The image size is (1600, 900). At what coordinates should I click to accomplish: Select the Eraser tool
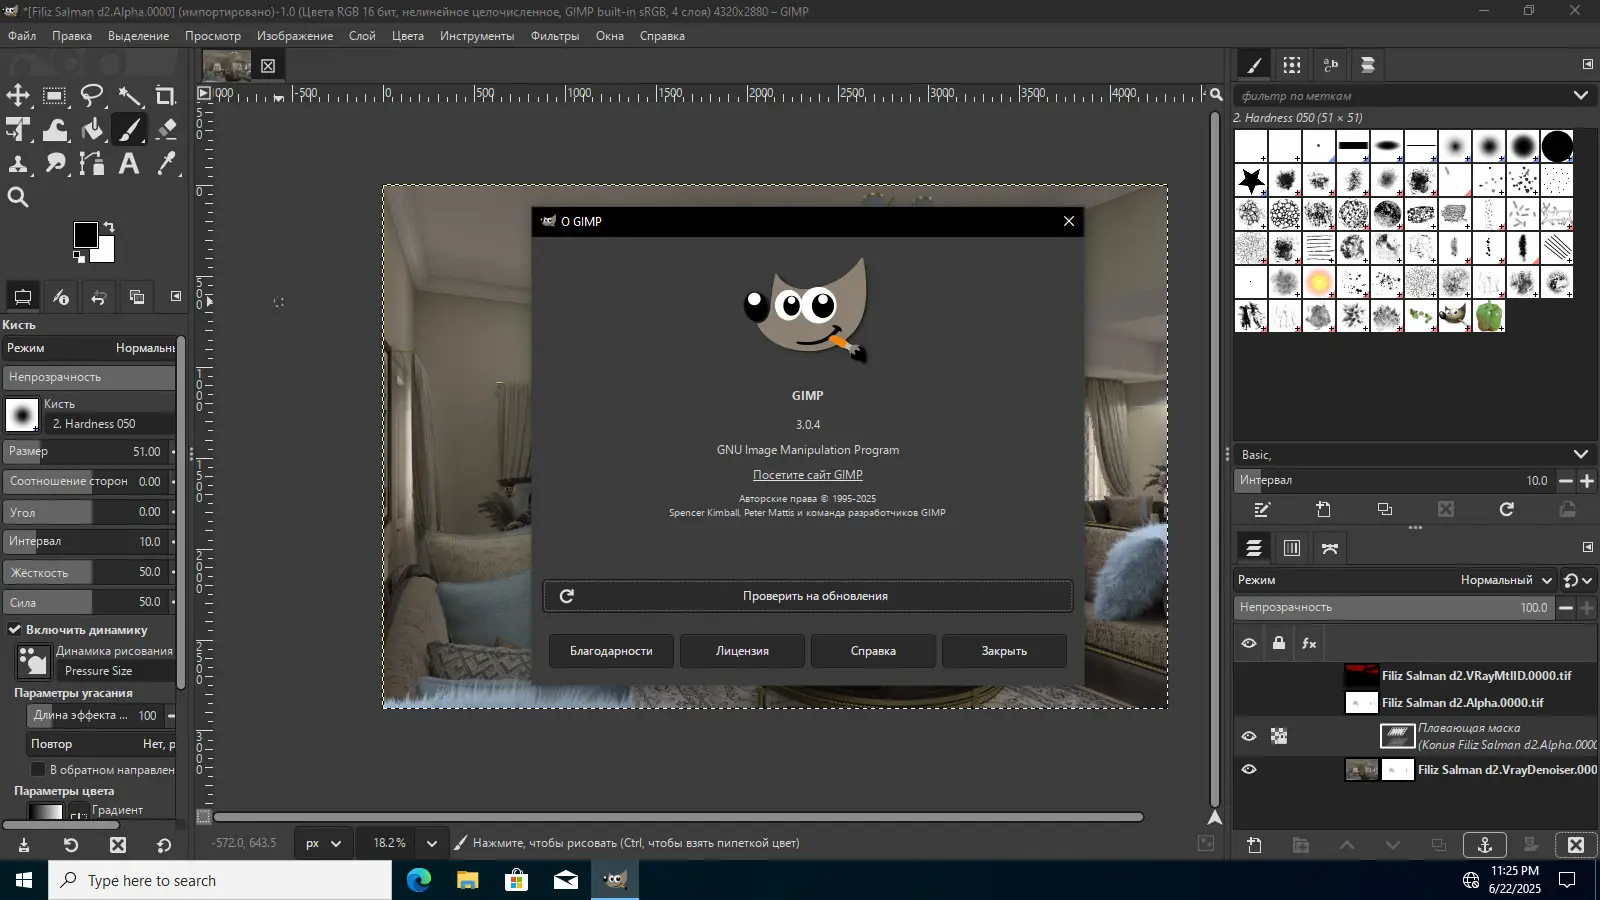click(166, 130)
